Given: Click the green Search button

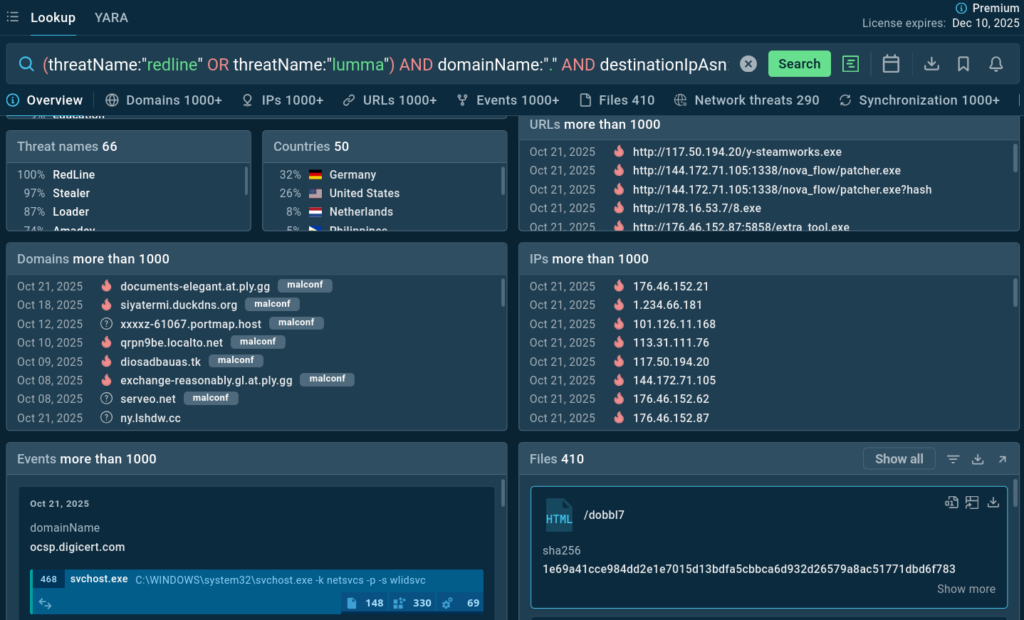Looking at the screenshot, I should coord(799,64).
